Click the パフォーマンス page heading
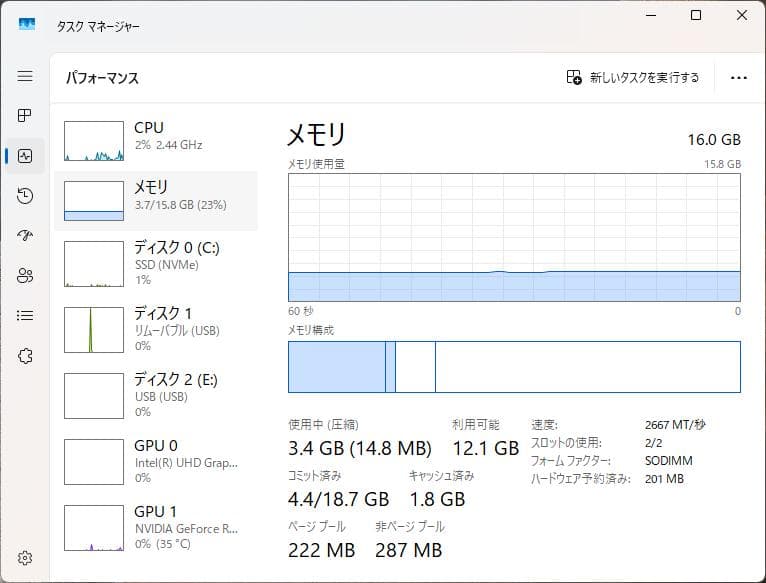 [102, 78]
